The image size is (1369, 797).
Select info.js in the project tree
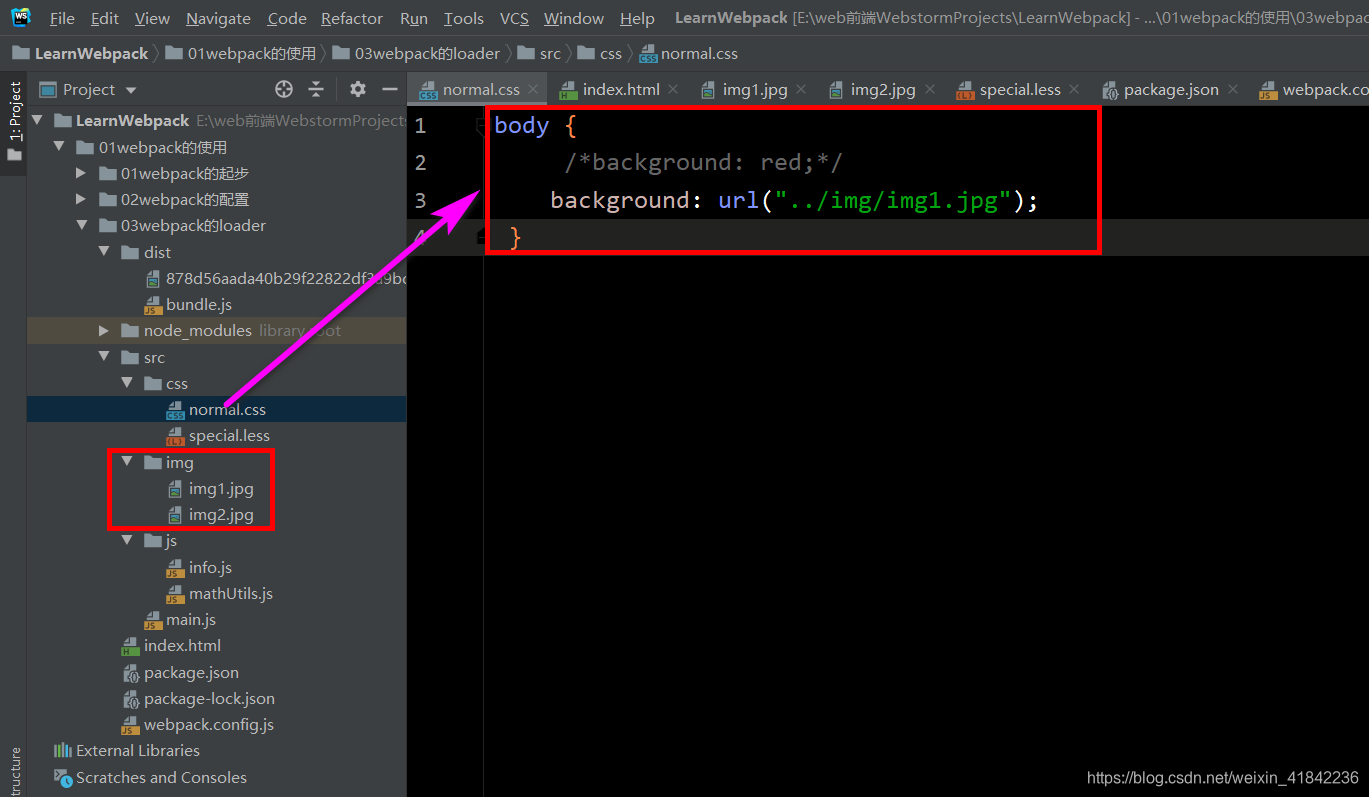click(210, 567)
